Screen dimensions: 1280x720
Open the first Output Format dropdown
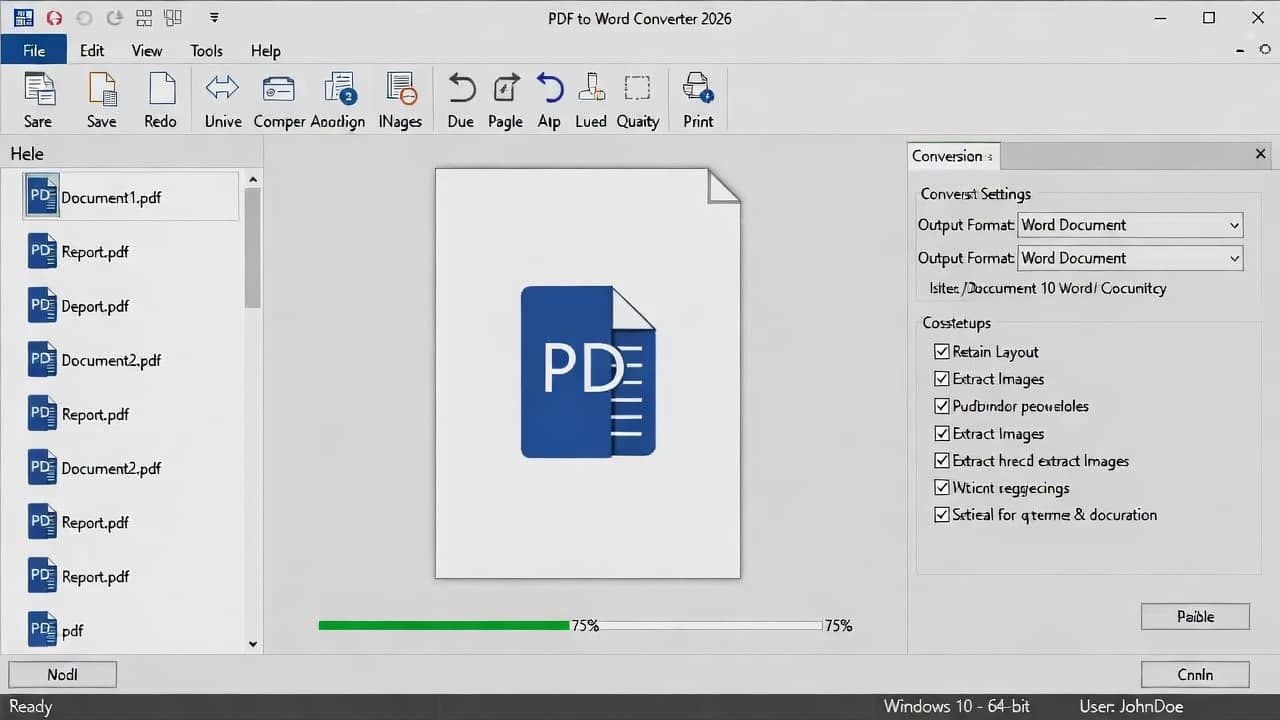1130,225
